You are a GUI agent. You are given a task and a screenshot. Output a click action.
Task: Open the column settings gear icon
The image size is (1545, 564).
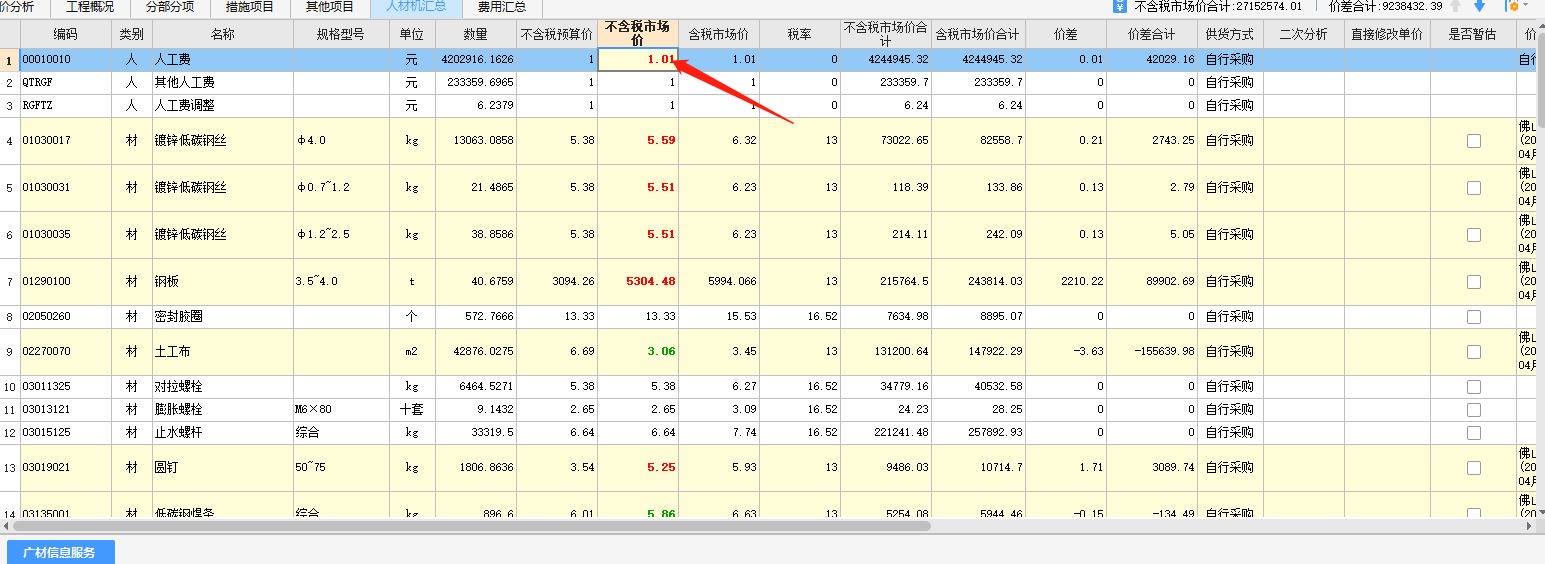point(1512,6)
